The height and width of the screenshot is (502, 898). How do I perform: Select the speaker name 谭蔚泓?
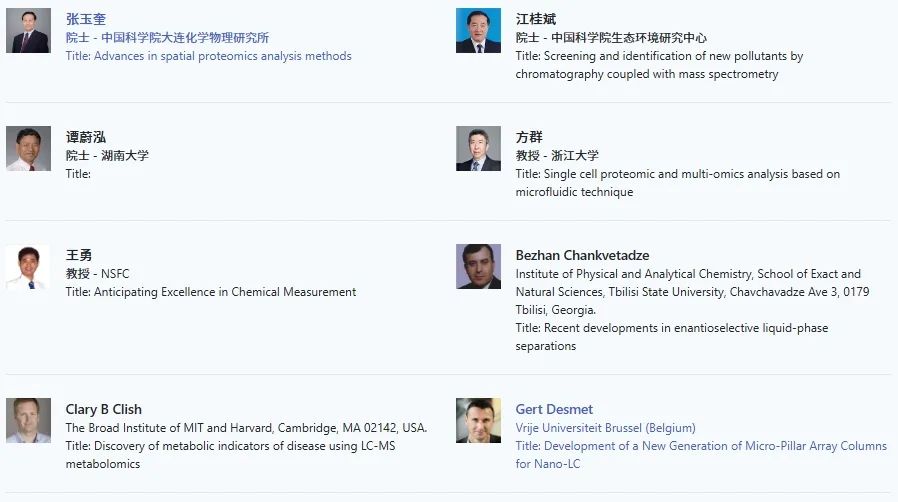(86, 137)
